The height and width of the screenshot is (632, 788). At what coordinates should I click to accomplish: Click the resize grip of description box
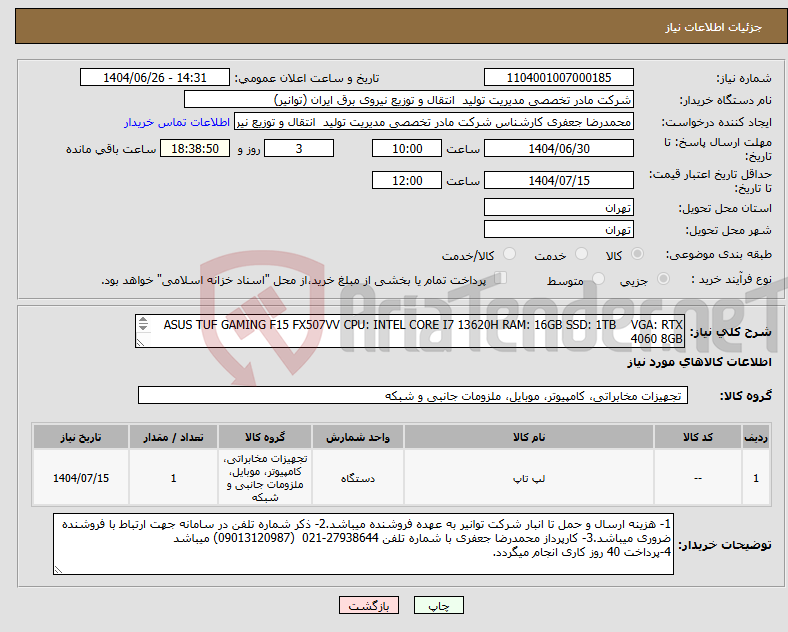point(140,342)
